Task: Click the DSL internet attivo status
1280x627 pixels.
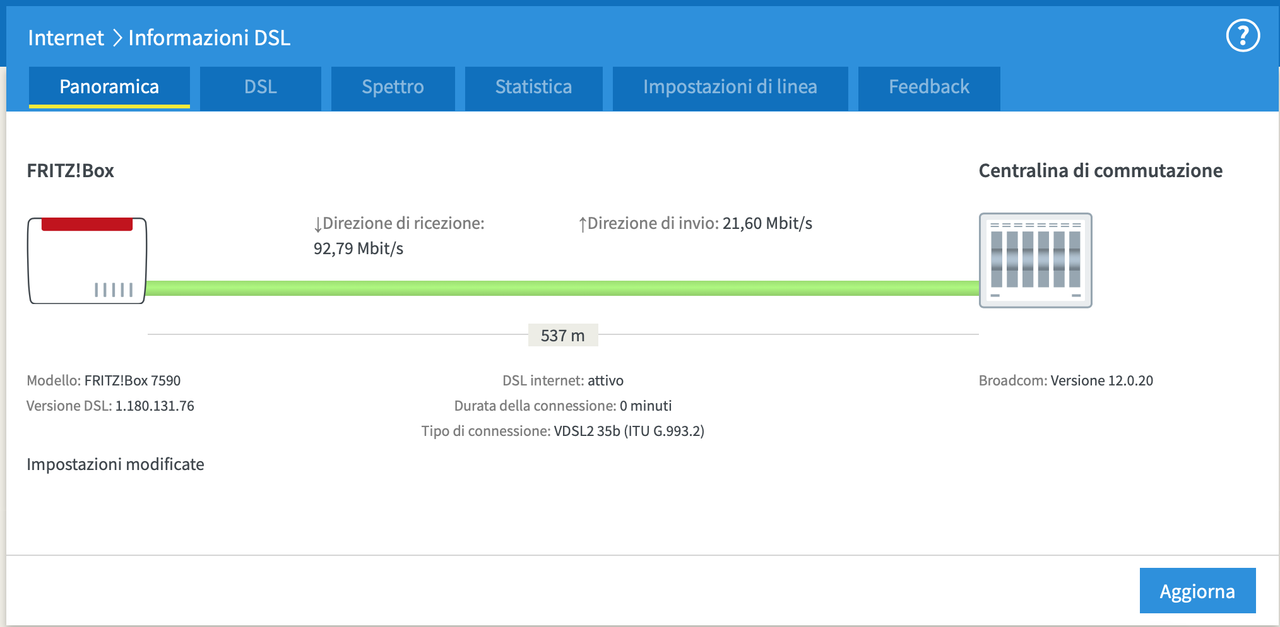Action: [563, 380]
